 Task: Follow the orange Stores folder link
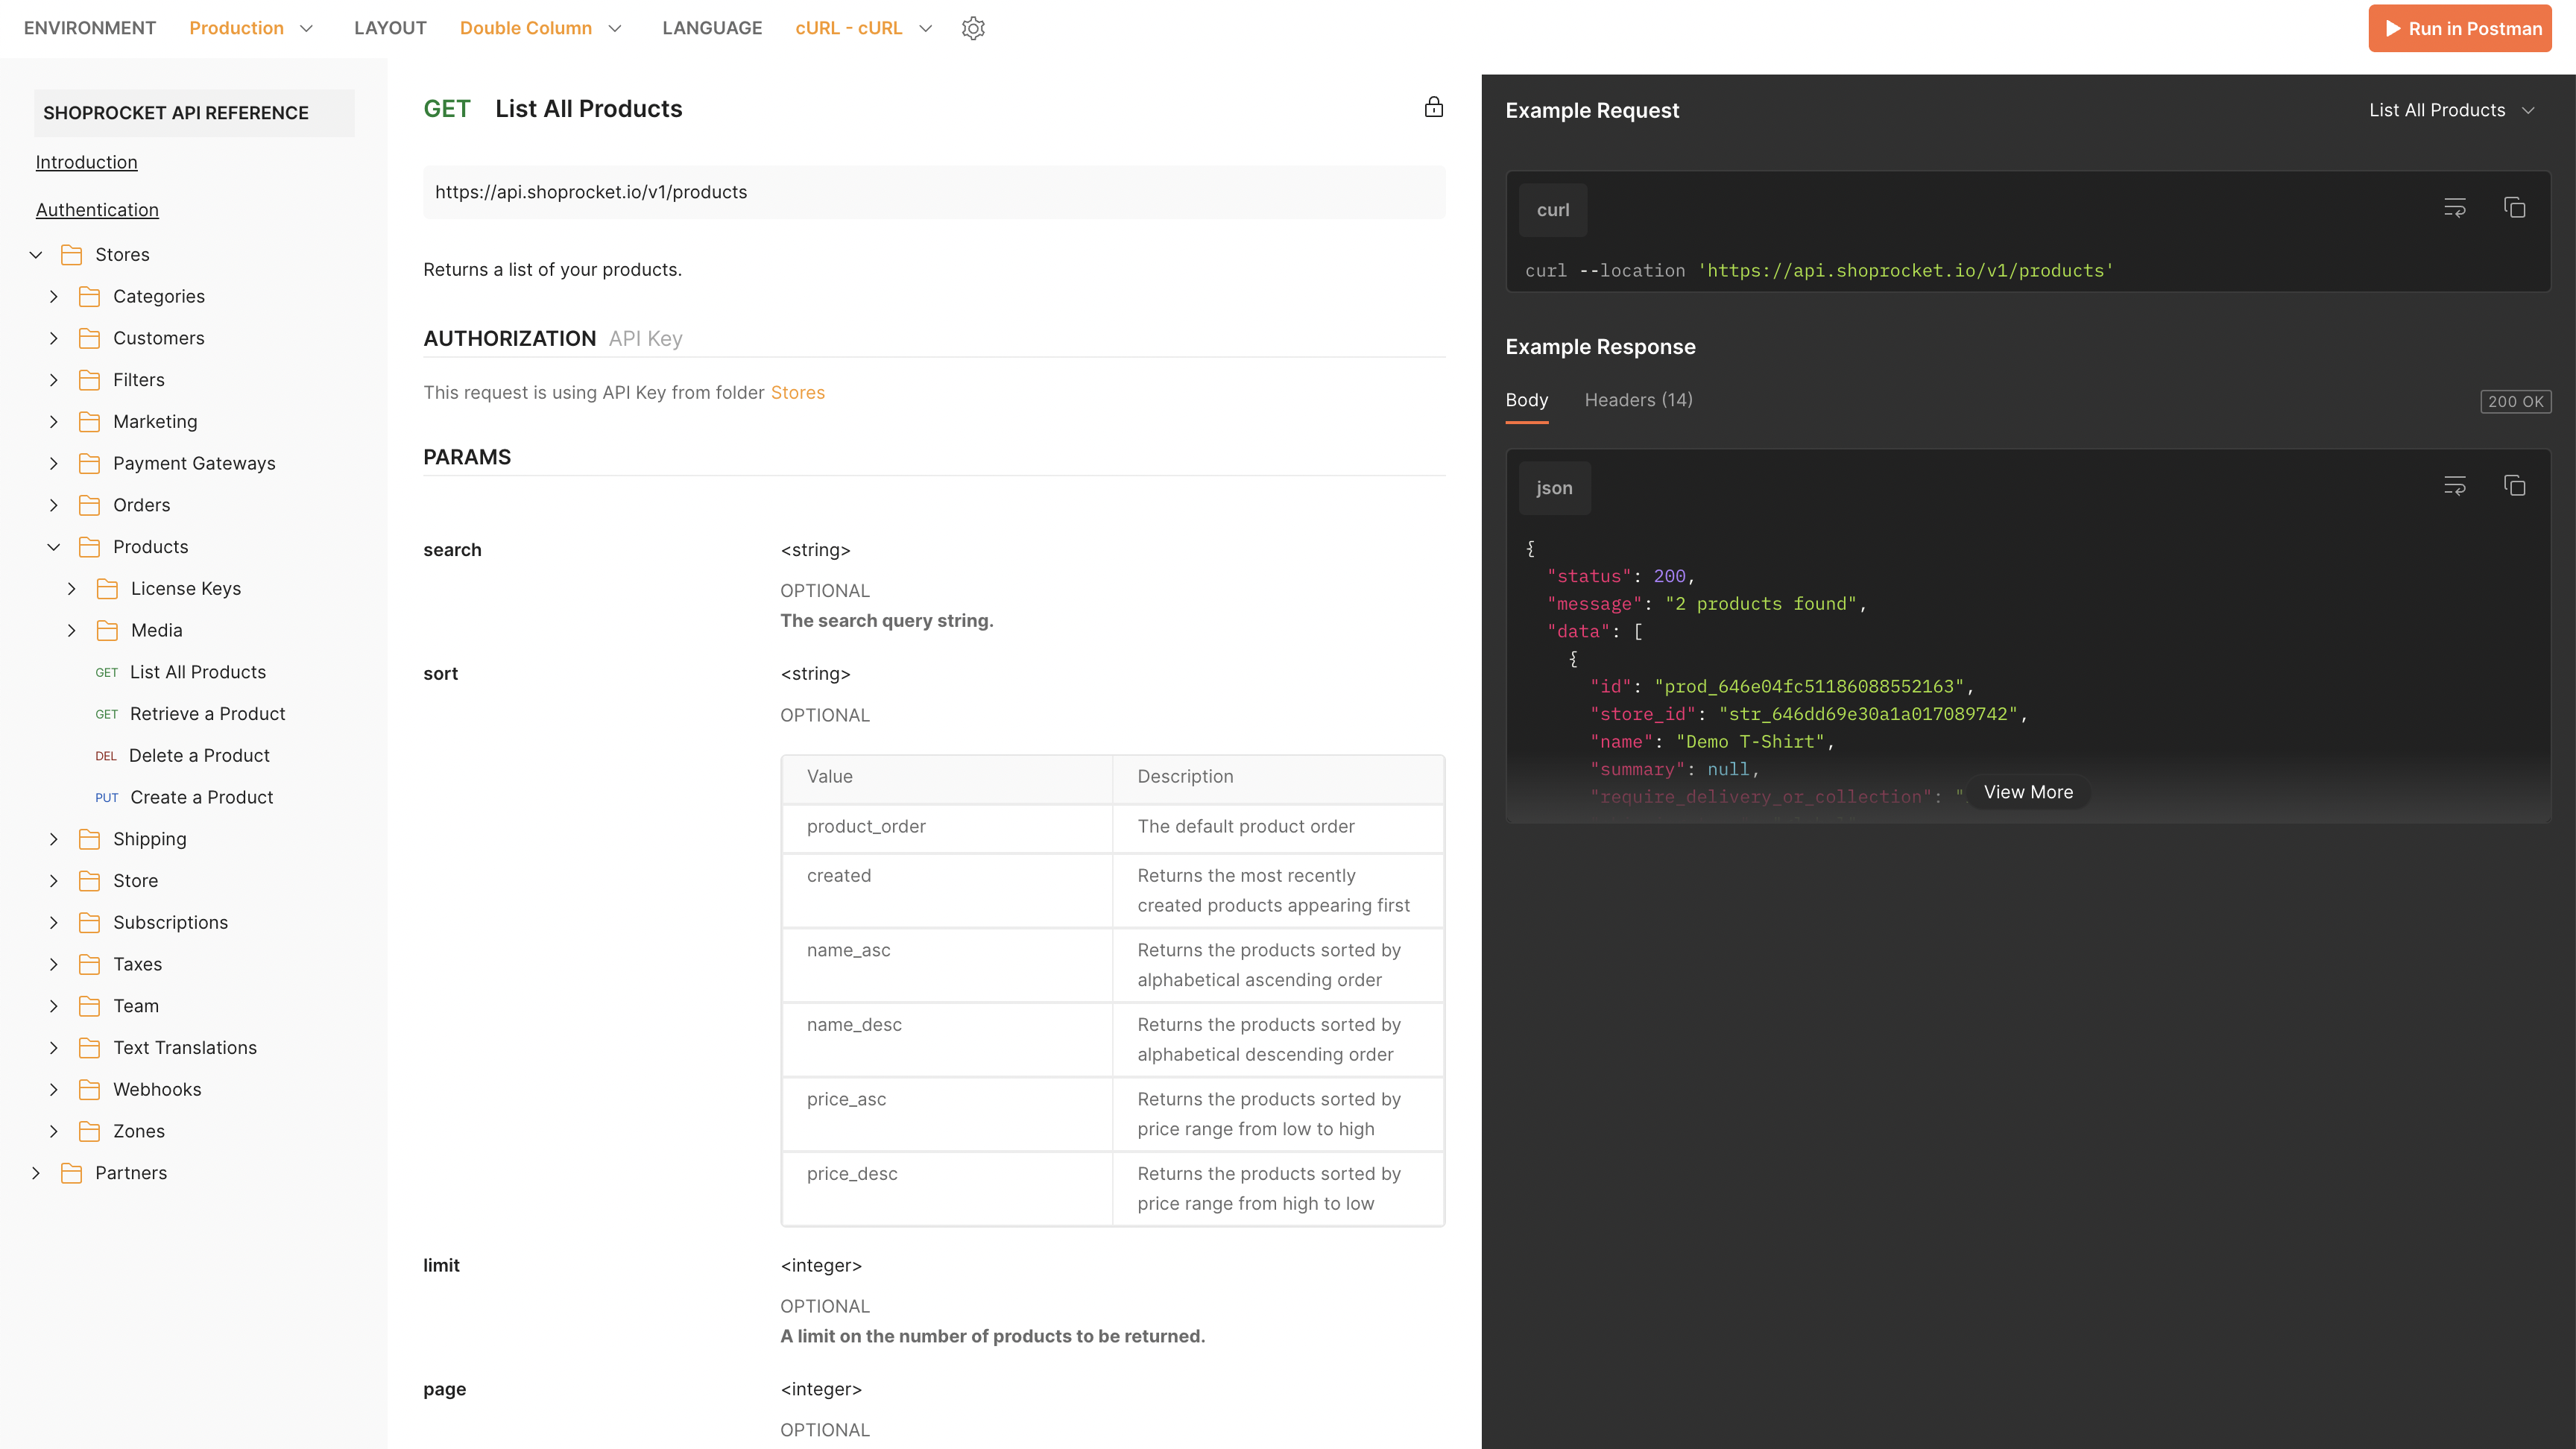click(x=797, y=393)
